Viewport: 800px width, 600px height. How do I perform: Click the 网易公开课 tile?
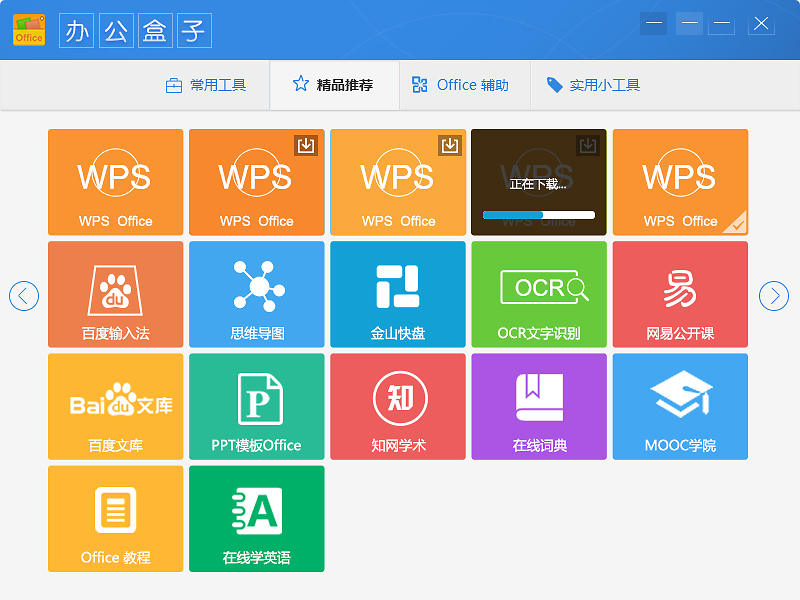[x=680, y=294]
